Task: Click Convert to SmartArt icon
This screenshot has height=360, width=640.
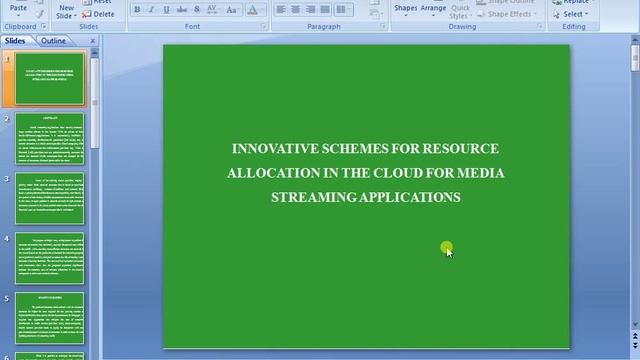Action: tap(375, 14)
